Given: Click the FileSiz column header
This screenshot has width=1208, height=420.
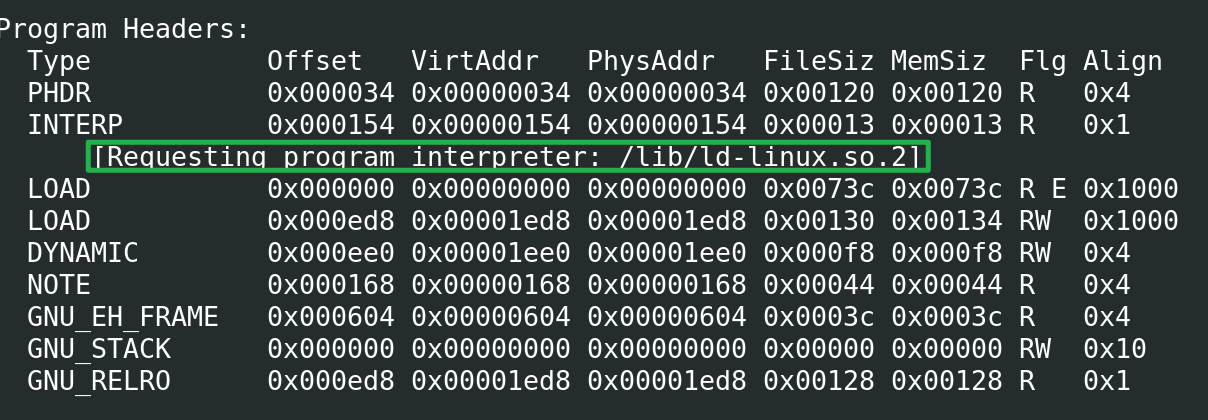Looking at the screenshot, I should point(818,61).
